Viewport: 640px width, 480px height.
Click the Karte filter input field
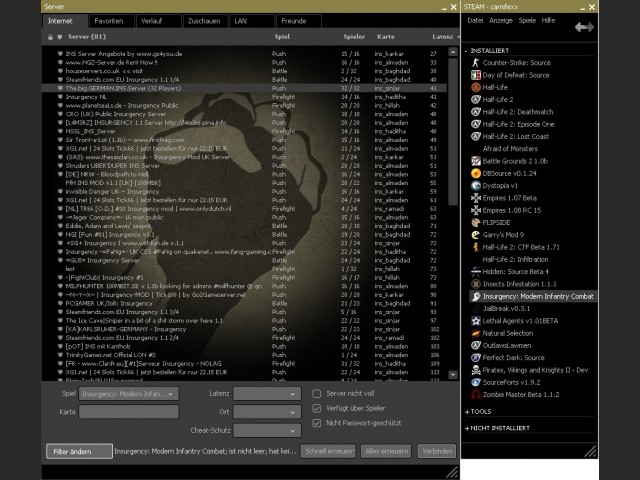129,412
